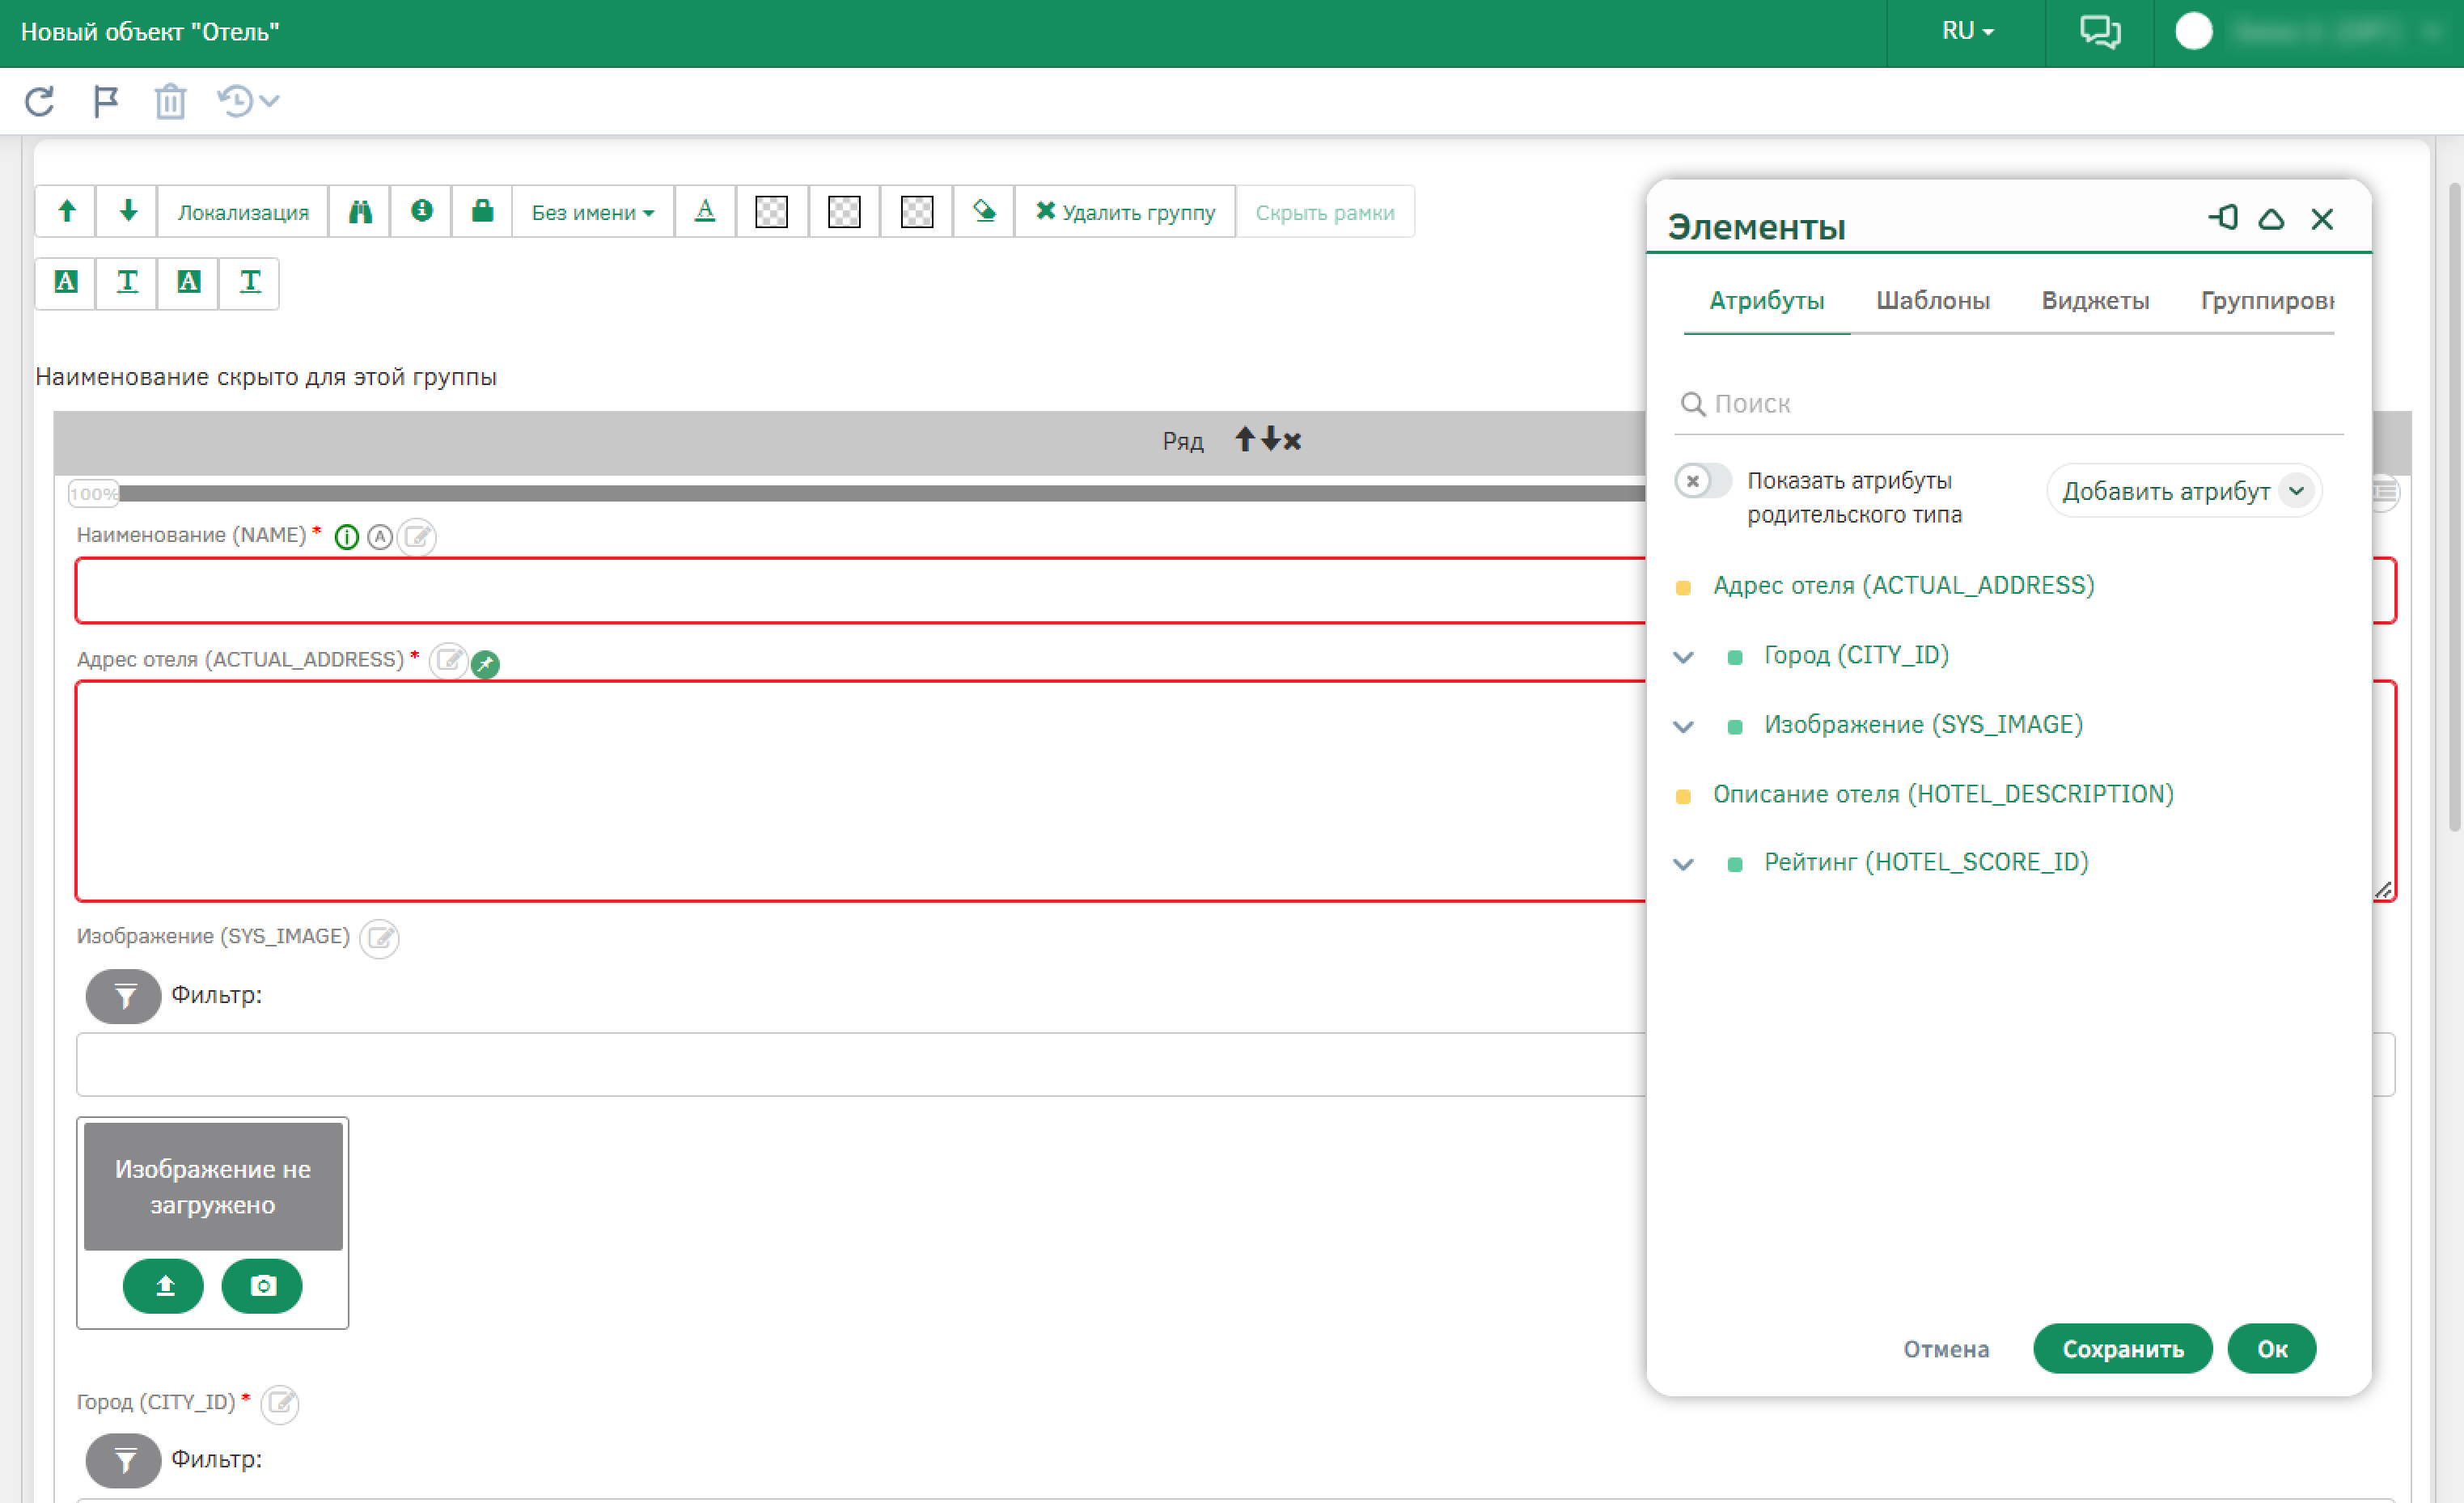Viewport: 2464px width, 1503px height.
Task: Click the second underlined T text icon
Action: (x=250, y=282)
